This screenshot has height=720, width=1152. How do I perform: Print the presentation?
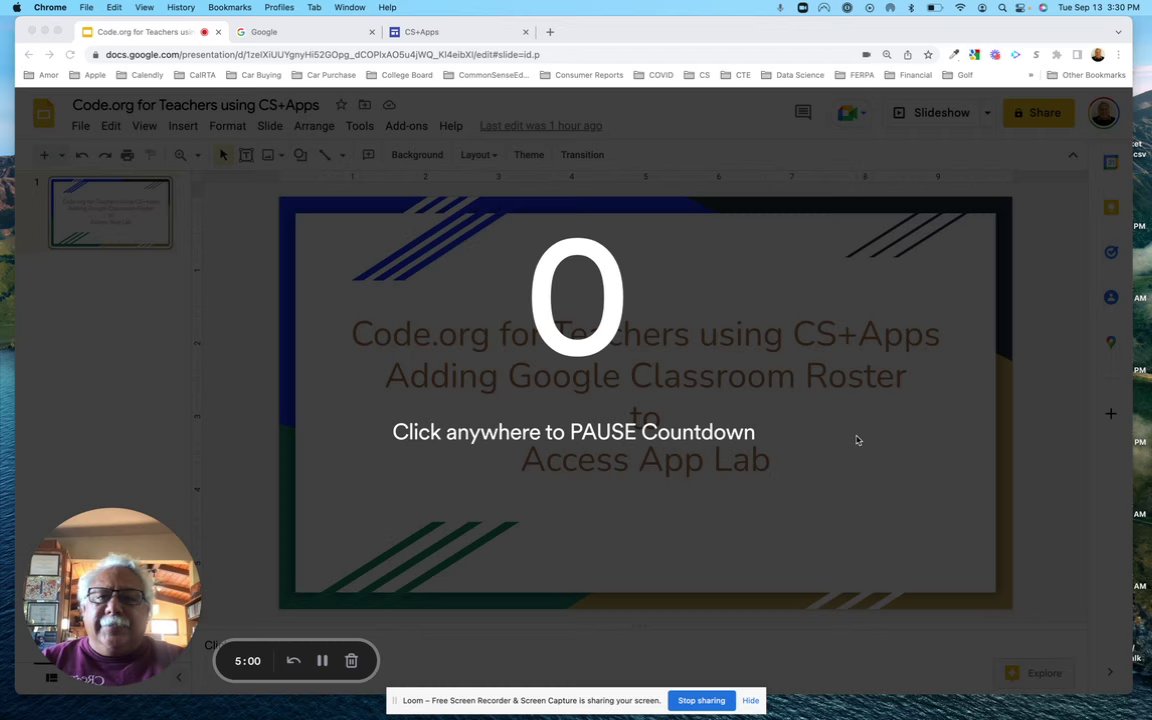pyautogui.click(x=128, y=155)
